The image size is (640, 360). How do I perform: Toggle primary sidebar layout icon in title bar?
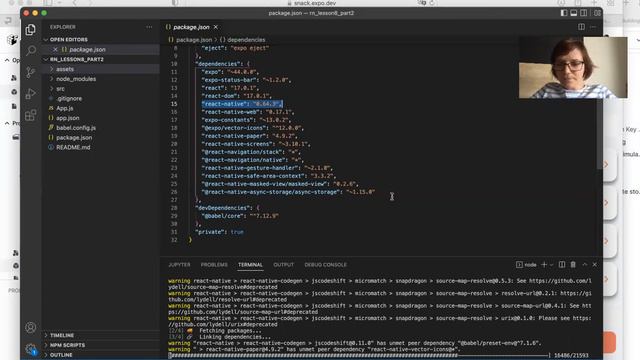point(564,13)
